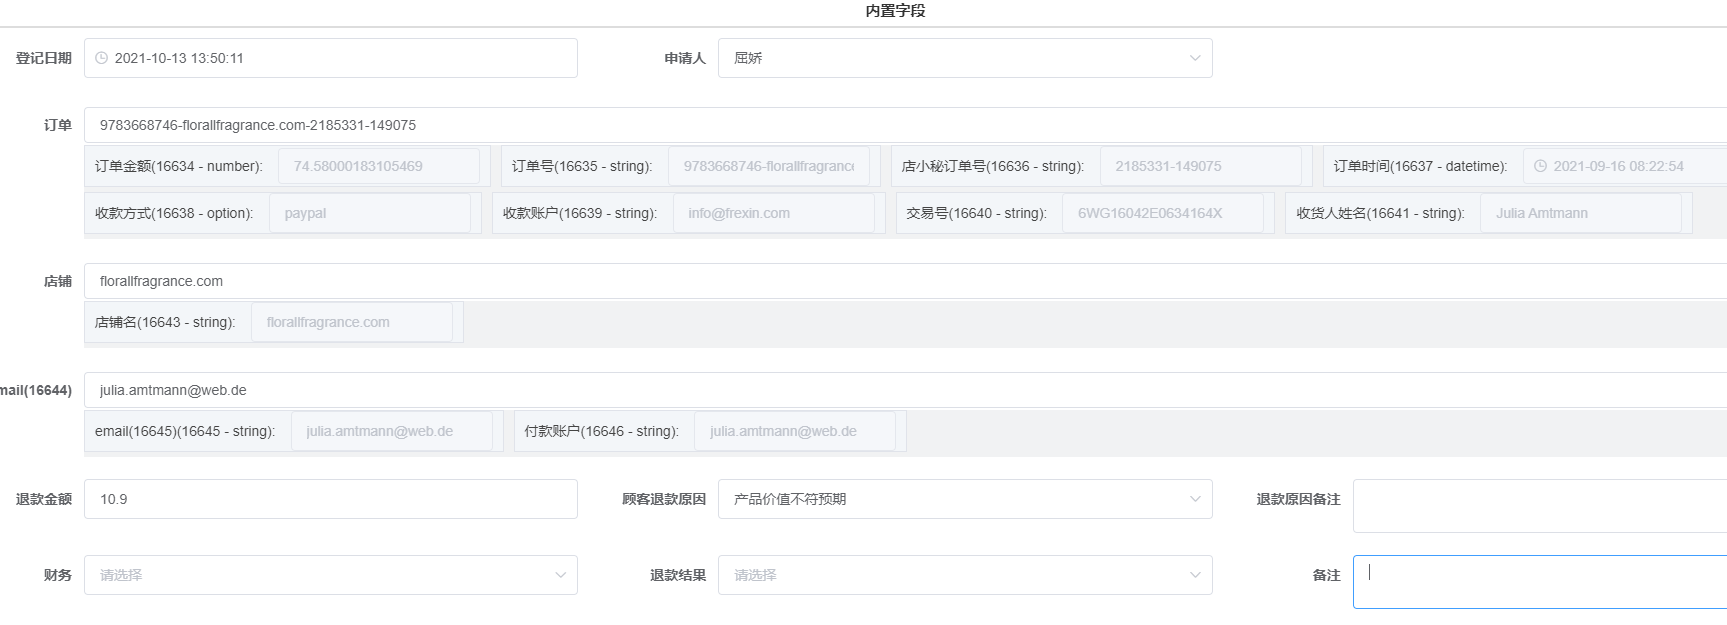Click the 交易号 transaction number field
The image size is (1727, 625).
pos(1162,213)
